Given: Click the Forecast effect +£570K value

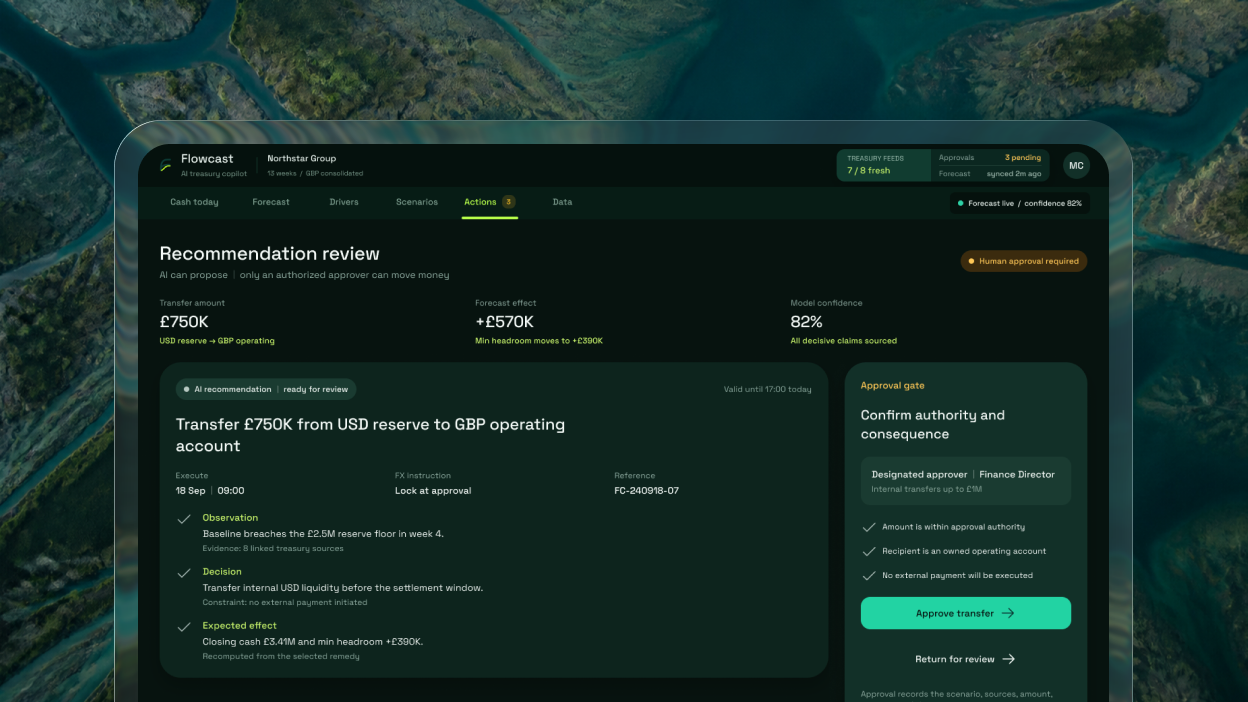Looking at the screenshot, I should (x=505, y=322).
